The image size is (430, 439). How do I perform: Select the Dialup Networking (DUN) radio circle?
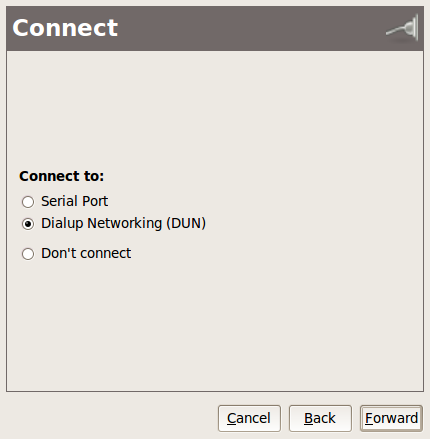(28, 224)
